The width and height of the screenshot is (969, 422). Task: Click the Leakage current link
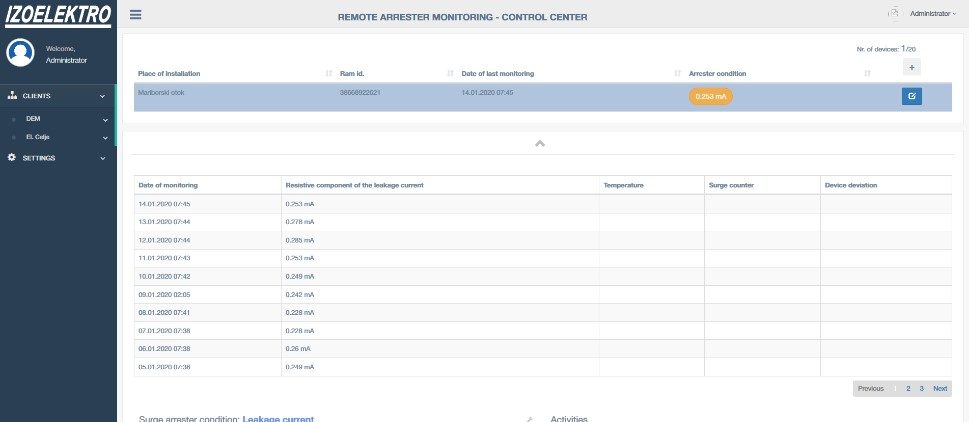(278, 419)
